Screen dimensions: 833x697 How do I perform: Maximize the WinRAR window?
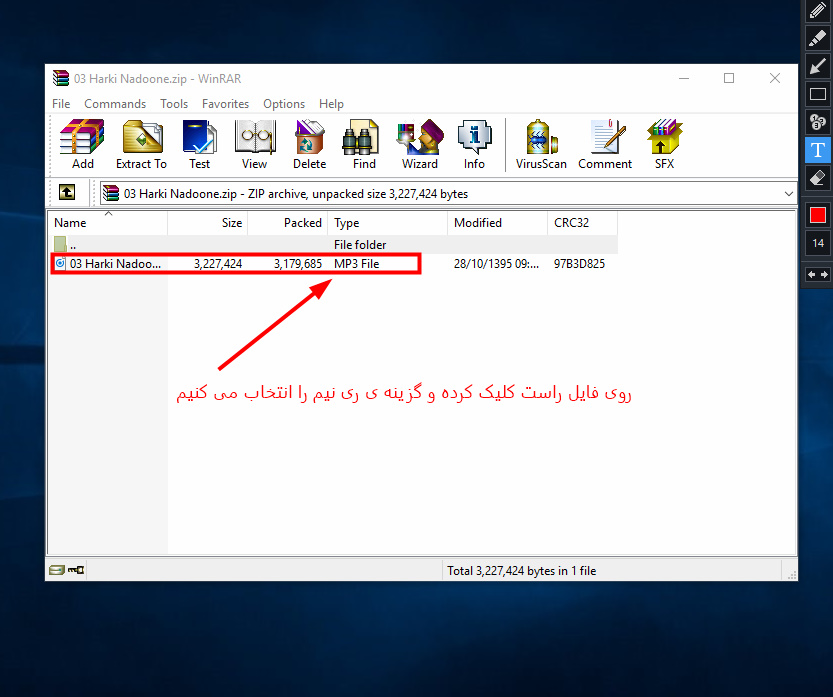[x=729, y=79]
